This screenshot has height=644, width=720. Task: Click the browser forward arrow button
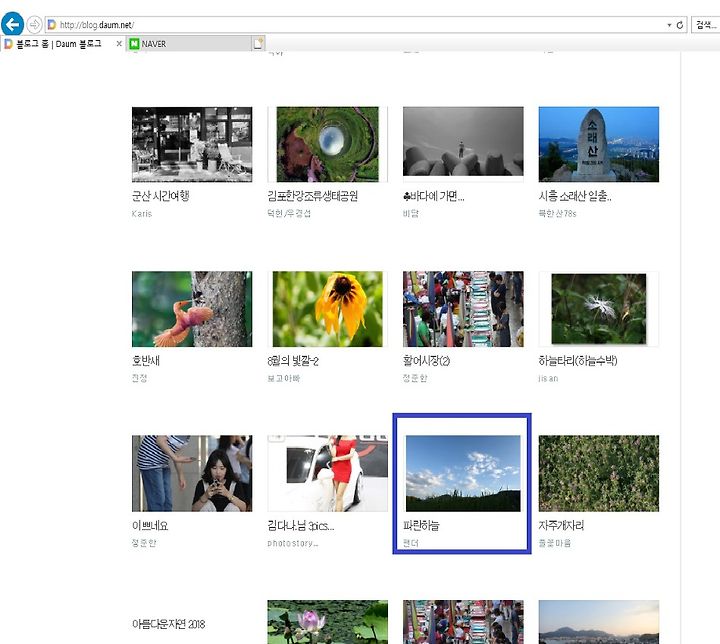point(34,24)
